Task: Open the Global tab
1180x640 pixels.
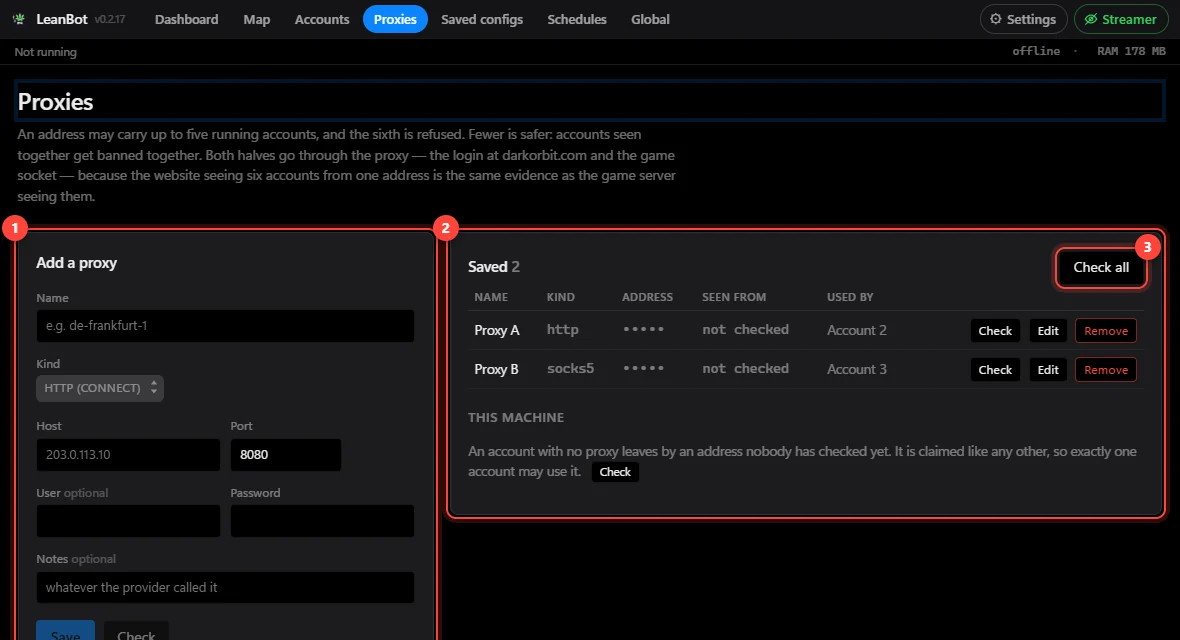Action: tap(650, 19)
